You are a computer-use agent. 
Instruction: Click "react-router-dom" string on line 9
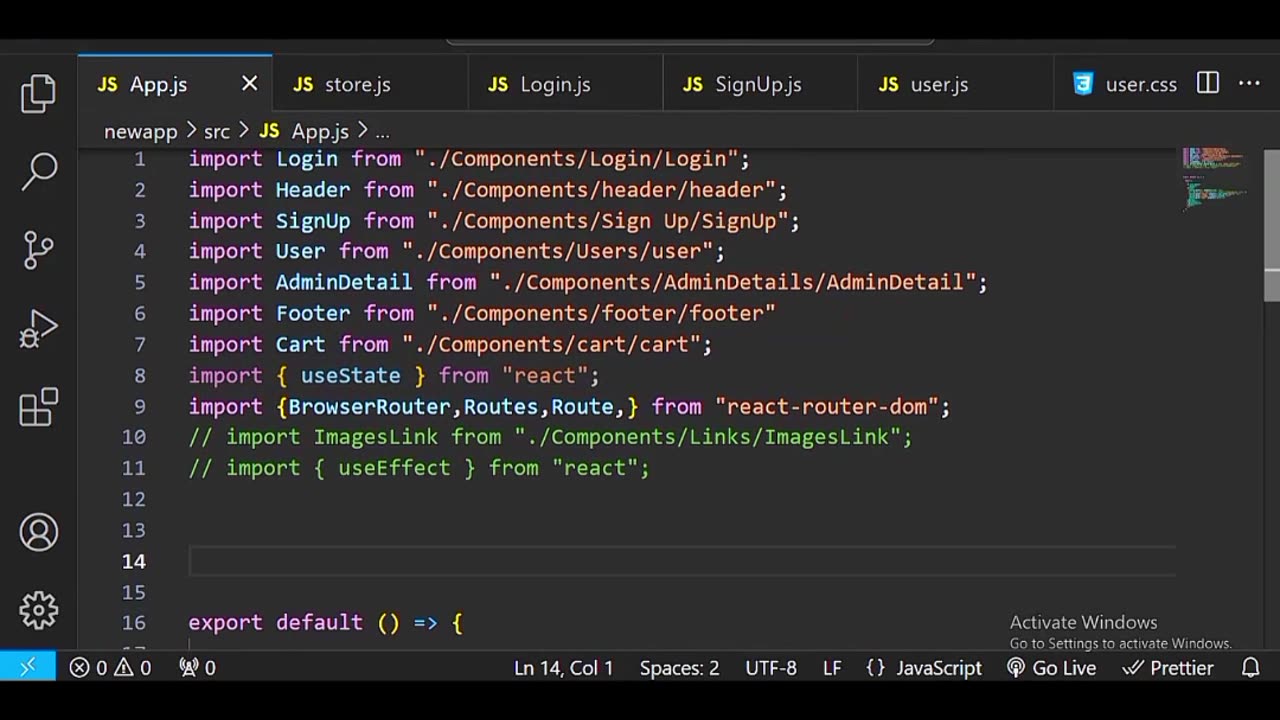[827, 407]
